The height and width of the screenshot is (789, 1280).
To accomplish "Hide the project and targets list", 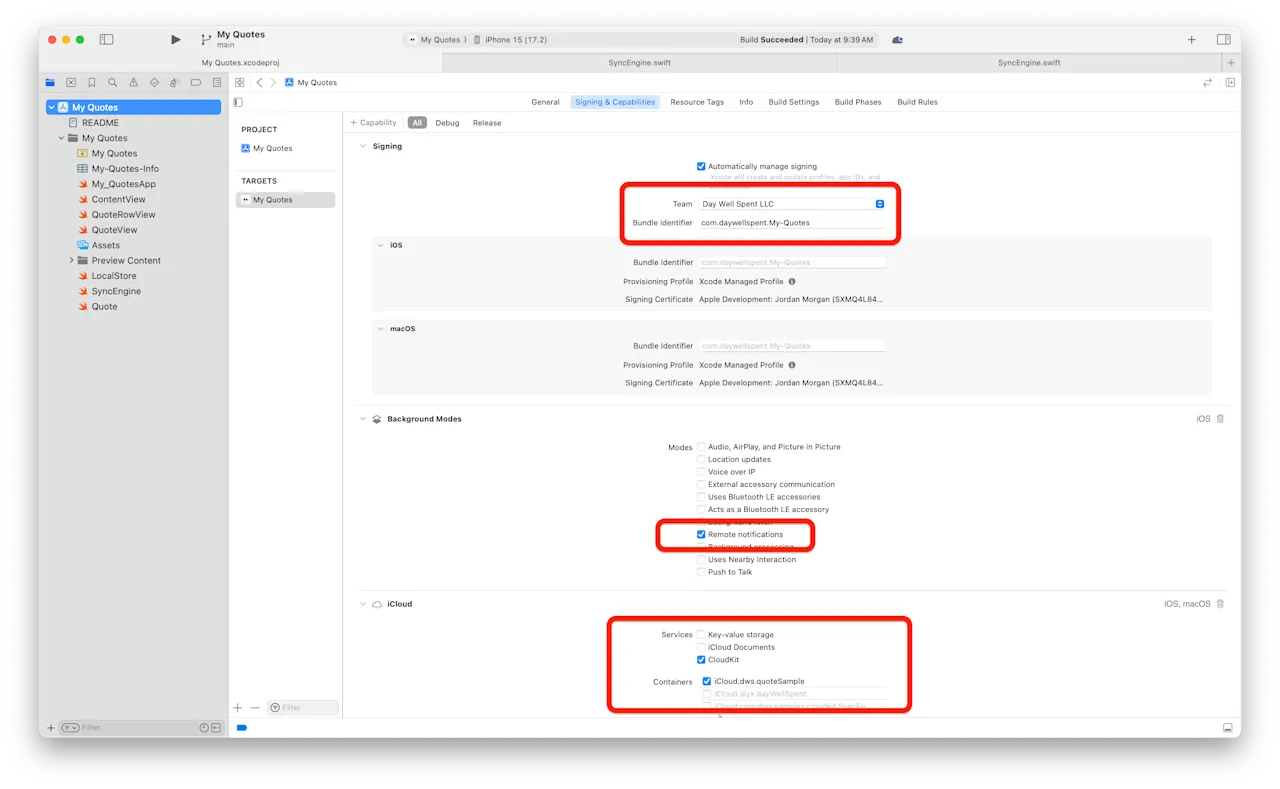I will point(238,102).
